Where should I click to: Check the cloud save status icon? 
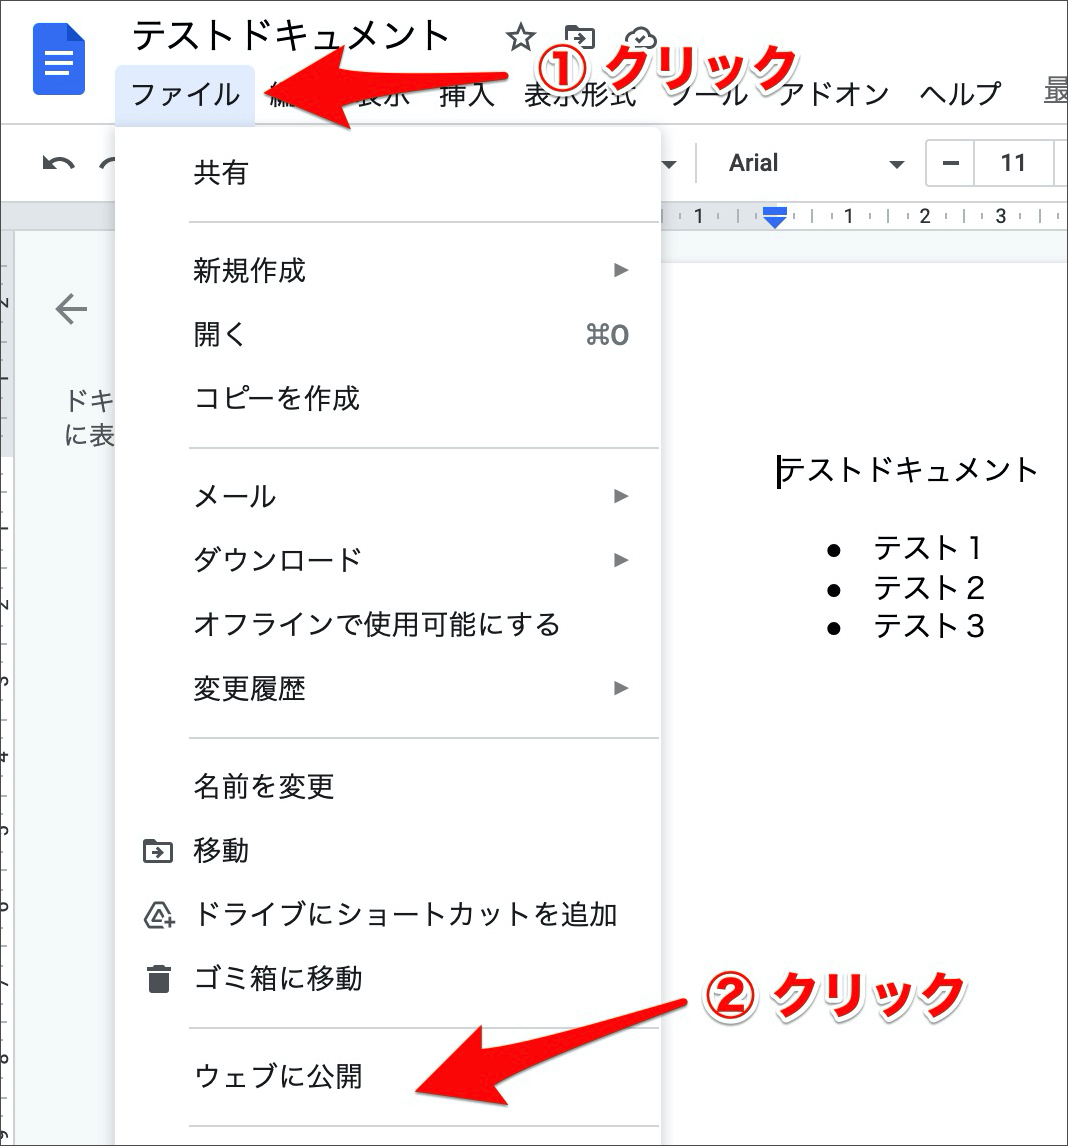point(639,39)
